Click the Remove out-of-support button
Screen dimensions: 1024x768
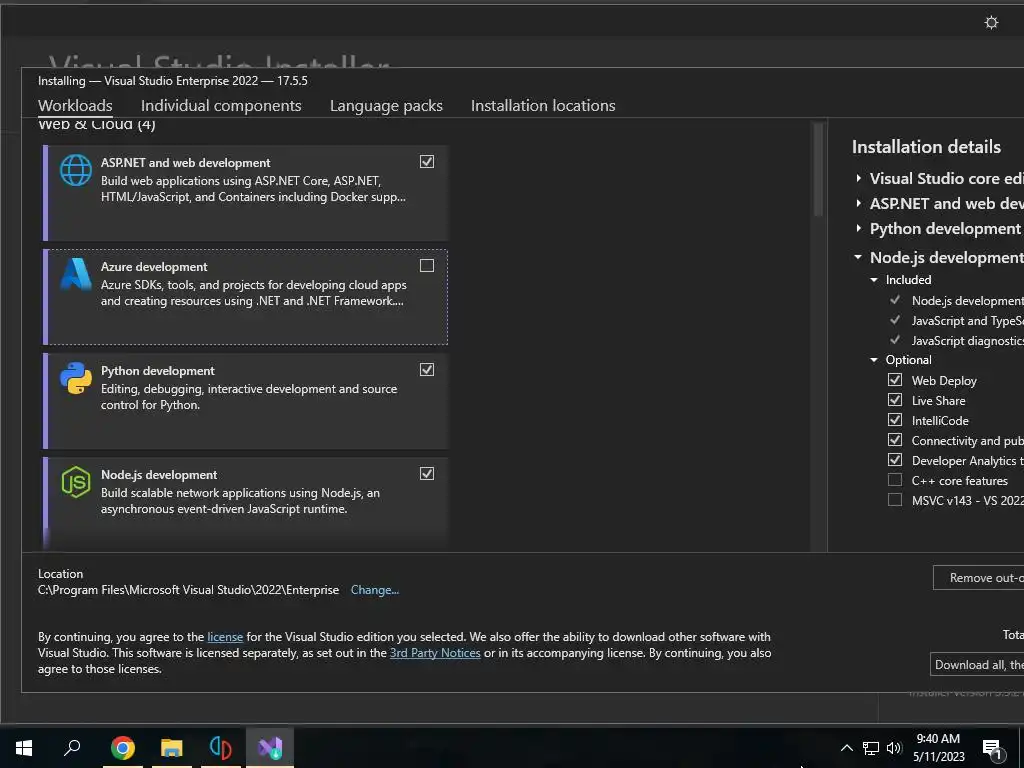click(978, 578)
